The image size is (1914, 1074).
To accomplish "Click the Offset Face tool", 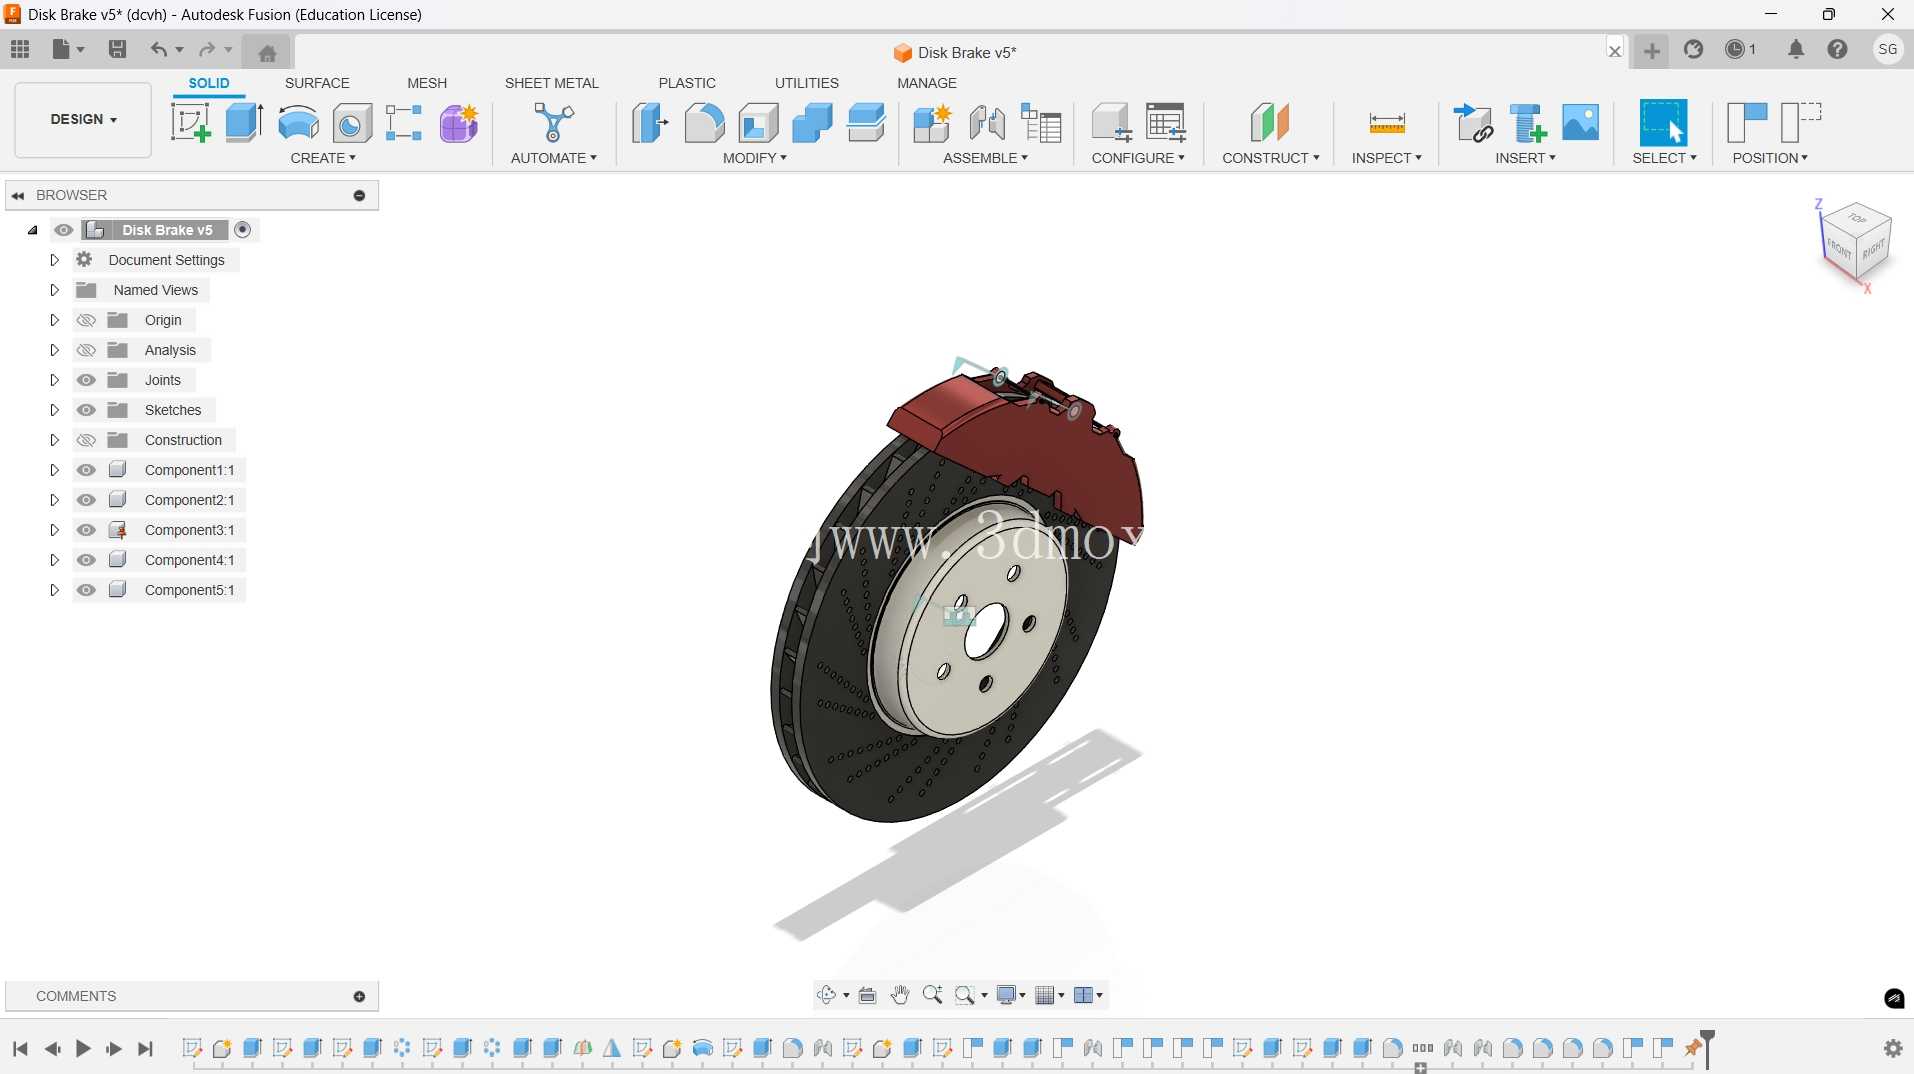I will 866,123.
